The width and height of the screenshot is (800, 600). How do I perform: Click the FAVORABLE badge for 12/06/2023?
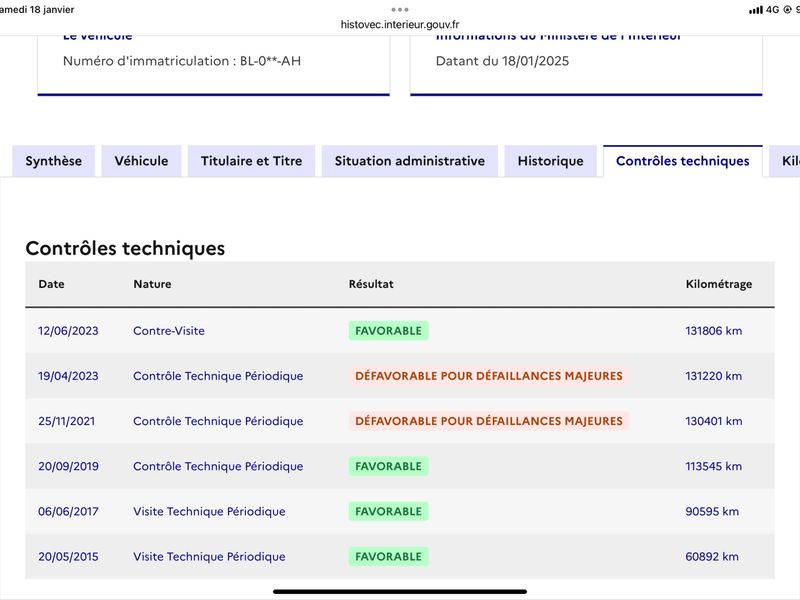pos(388,331)
